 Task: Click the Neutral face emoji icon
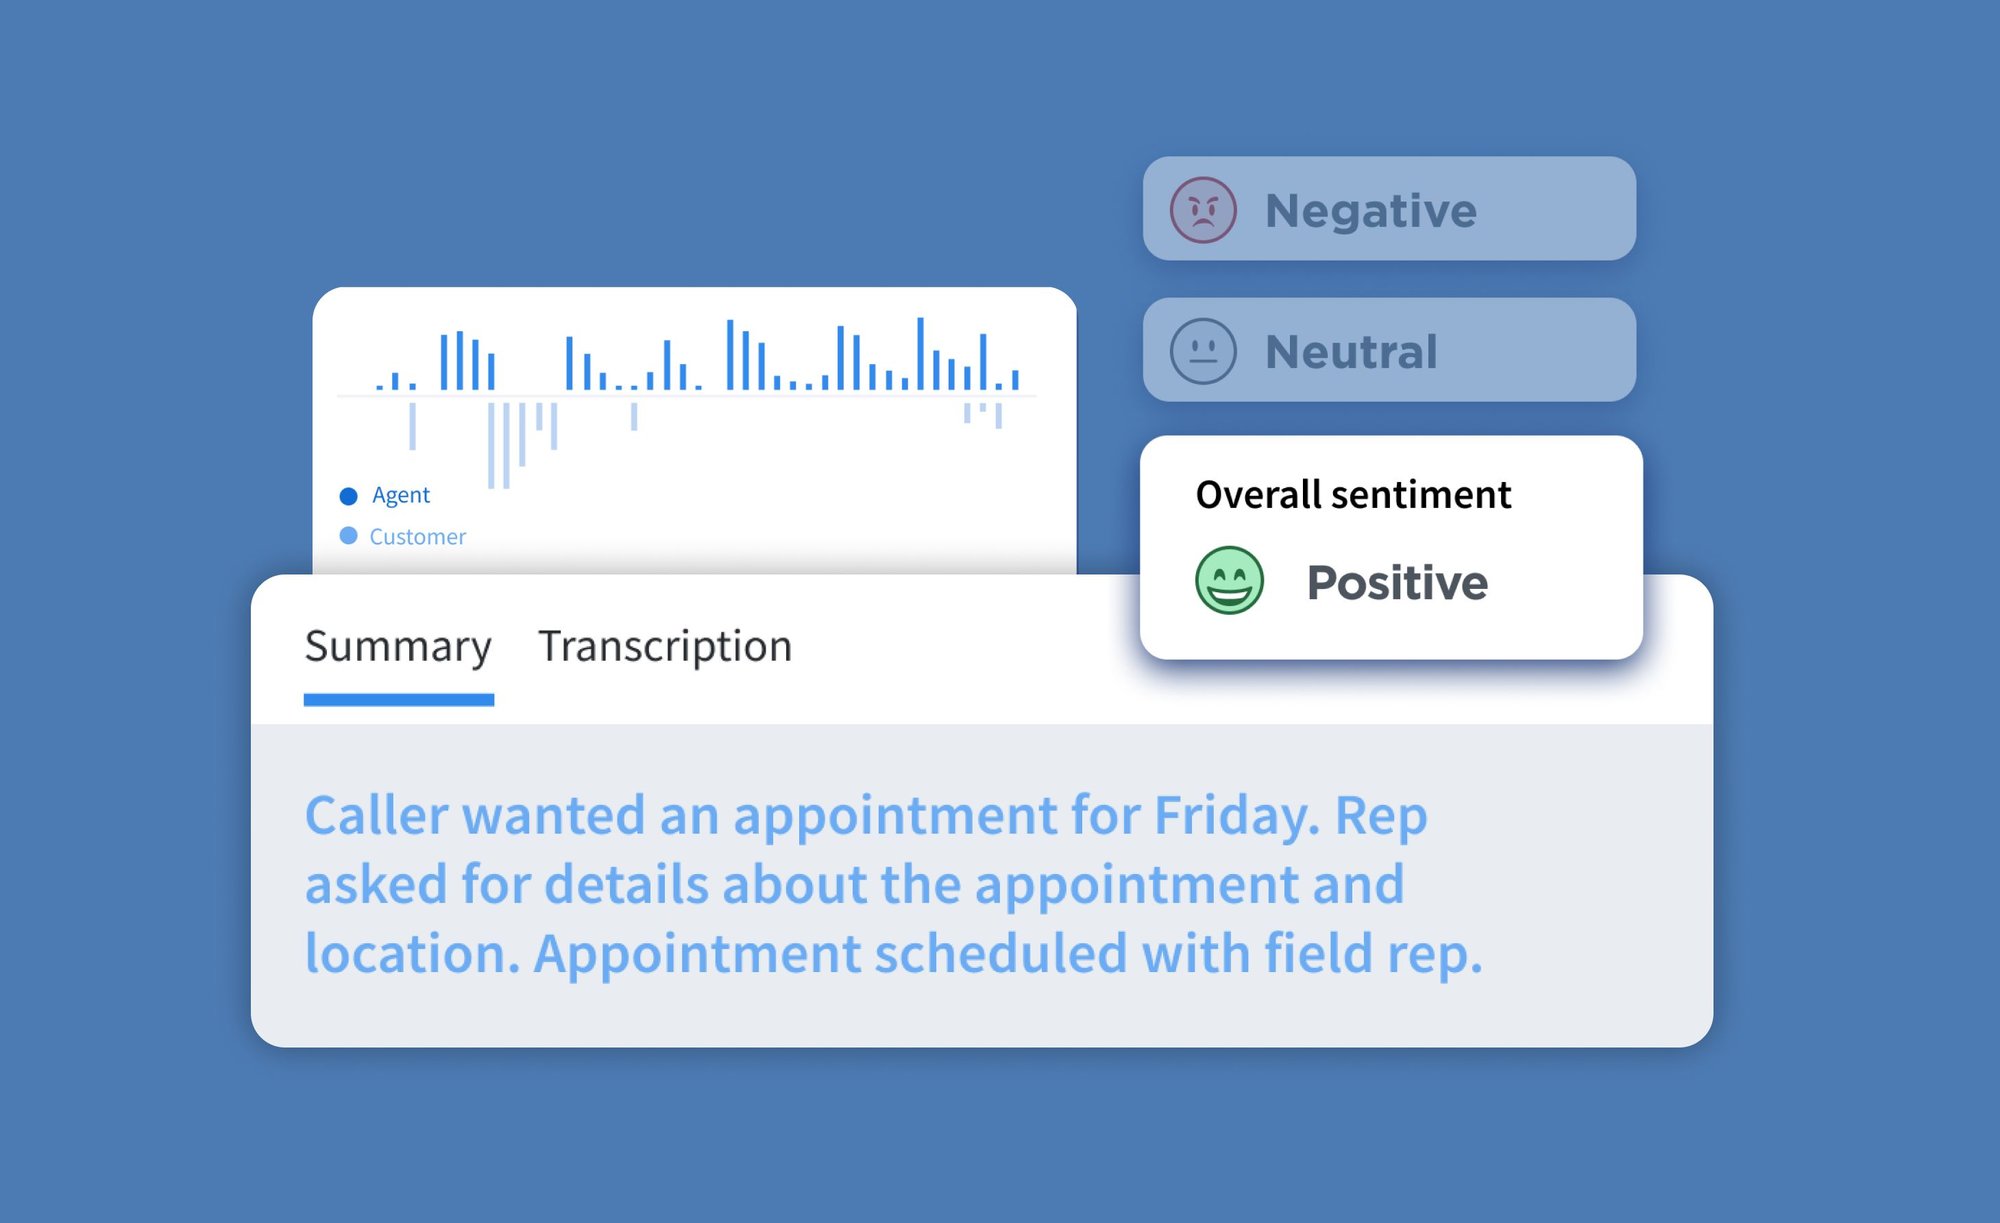(x=1203, y=351)
